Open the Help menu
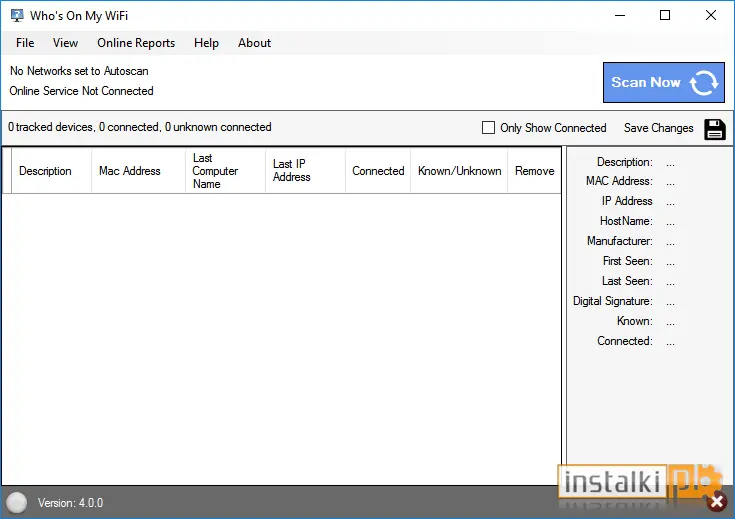Screen dimensions: 735x519 tap(206, 43)
